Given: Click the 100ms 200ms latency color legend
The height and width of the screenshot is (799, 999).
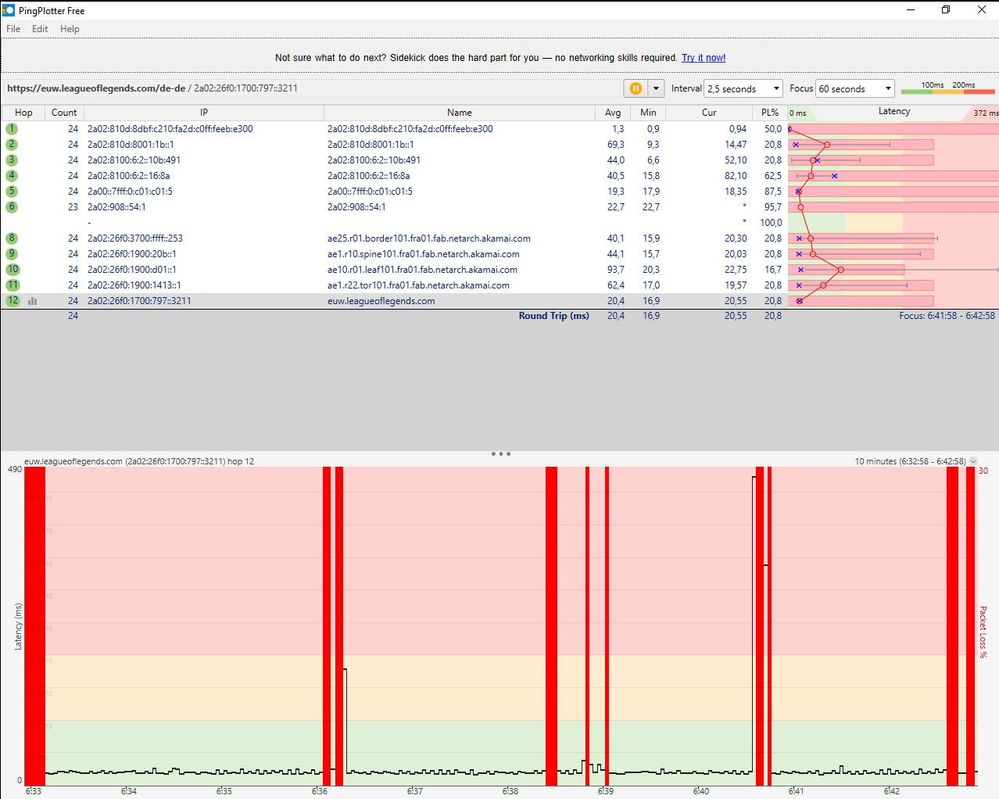Looking at the screenshot, I should (947, 88).
